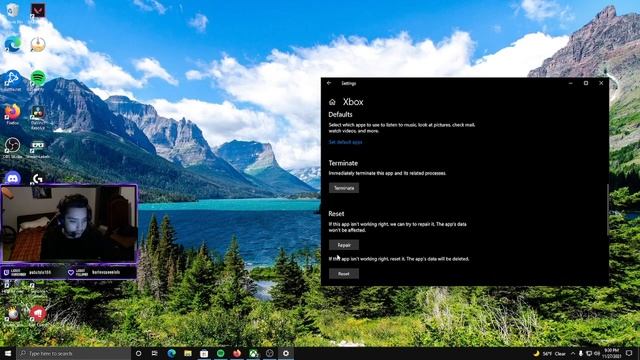Show hidden system tray icons

coord(573,353)
